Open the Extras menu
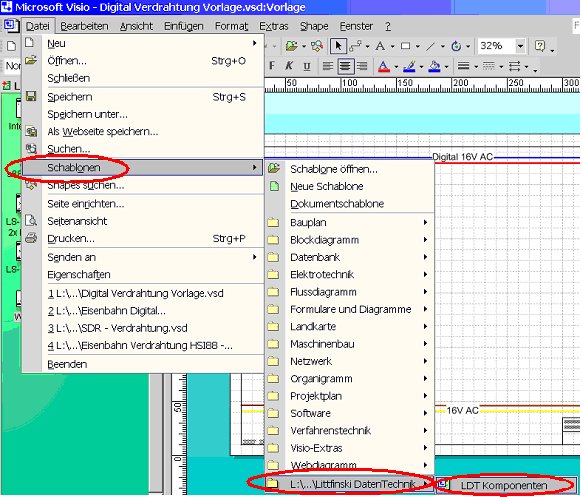The height and width of the screenshot is (497, 582). [x=274, y=26]
